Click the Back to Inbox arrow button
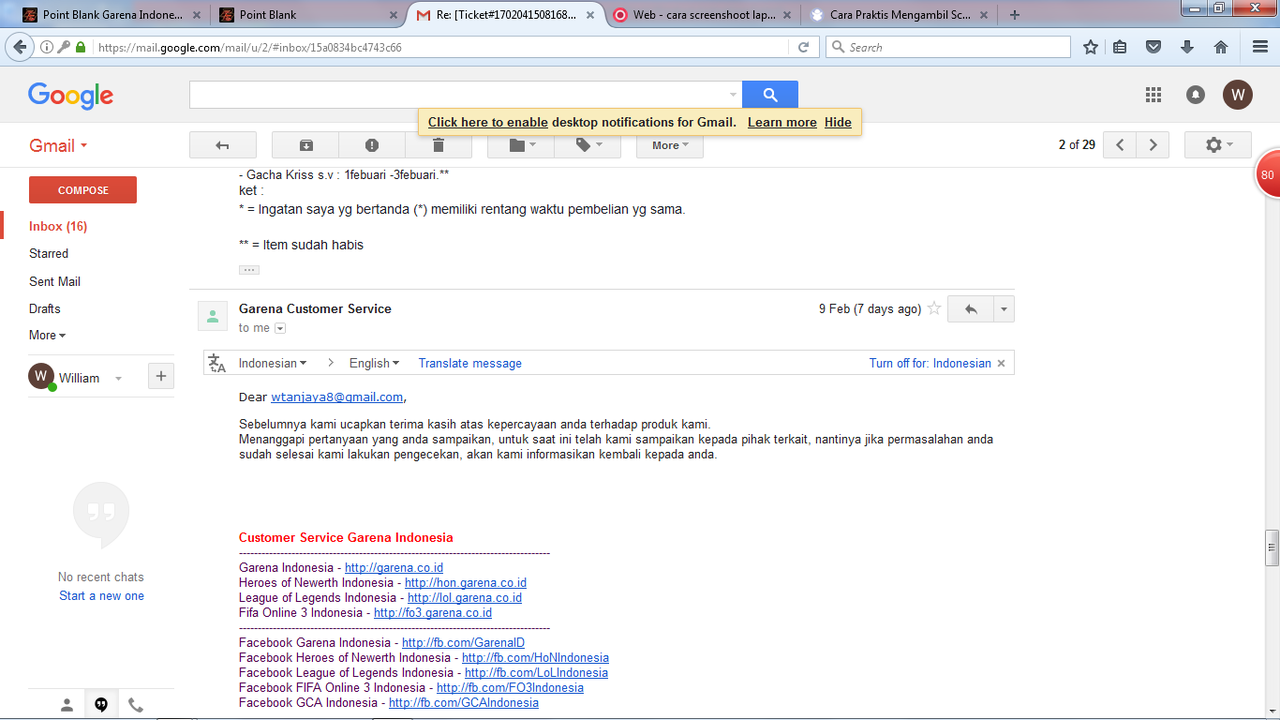Viewport: 1280px width, 720px height. point(223,145)
